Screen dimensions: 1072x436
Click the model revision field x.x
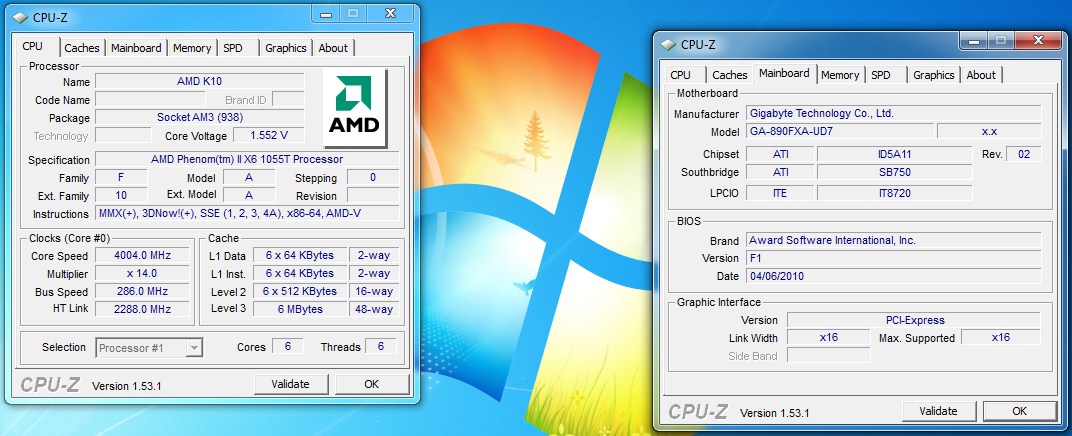point(989,131)
